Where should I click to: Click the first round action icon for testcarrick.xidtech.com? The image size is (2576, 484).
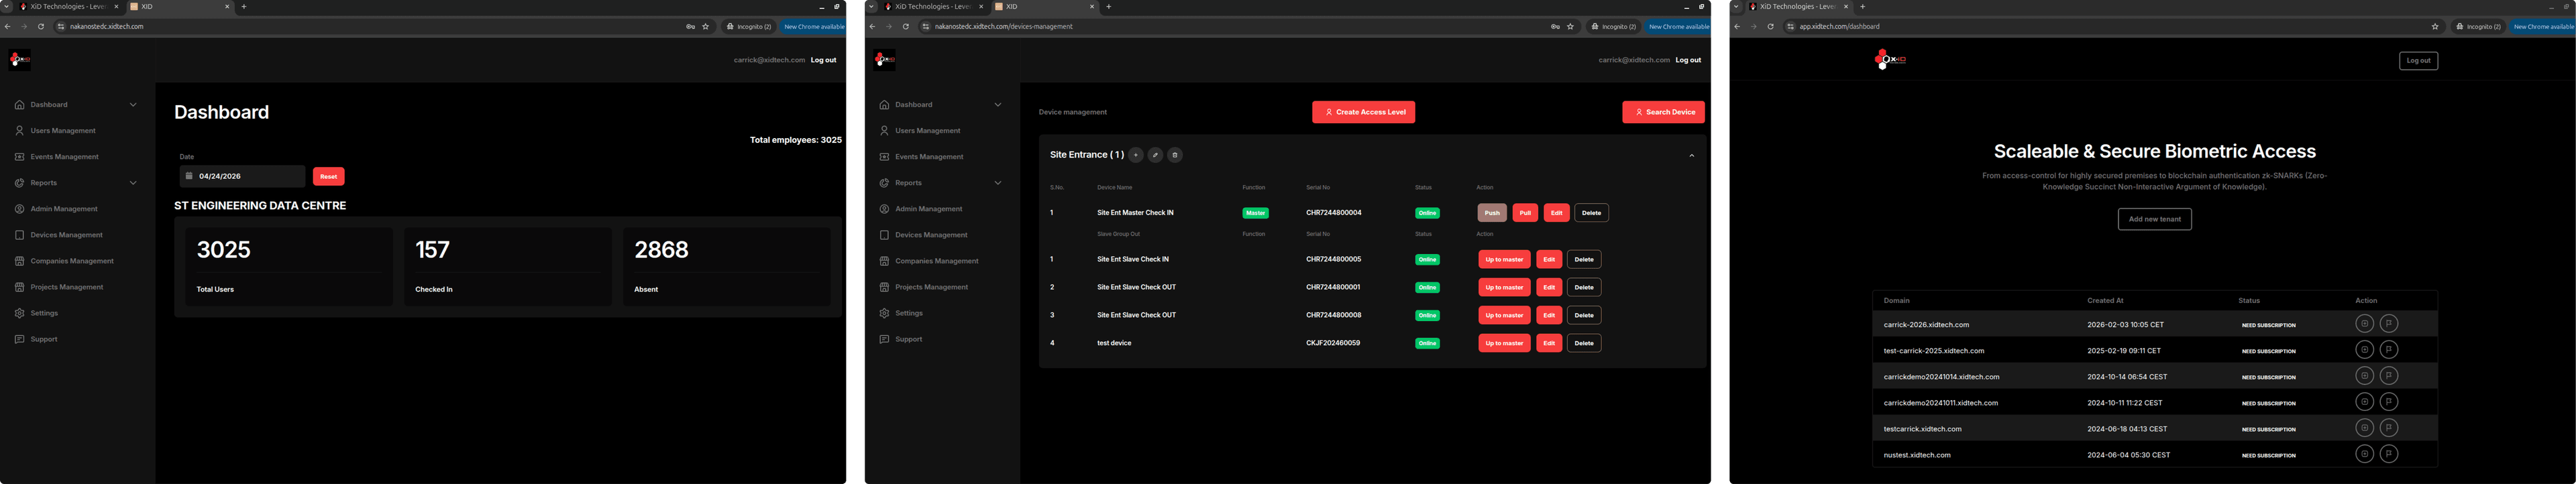click(x=2364, y=428)
